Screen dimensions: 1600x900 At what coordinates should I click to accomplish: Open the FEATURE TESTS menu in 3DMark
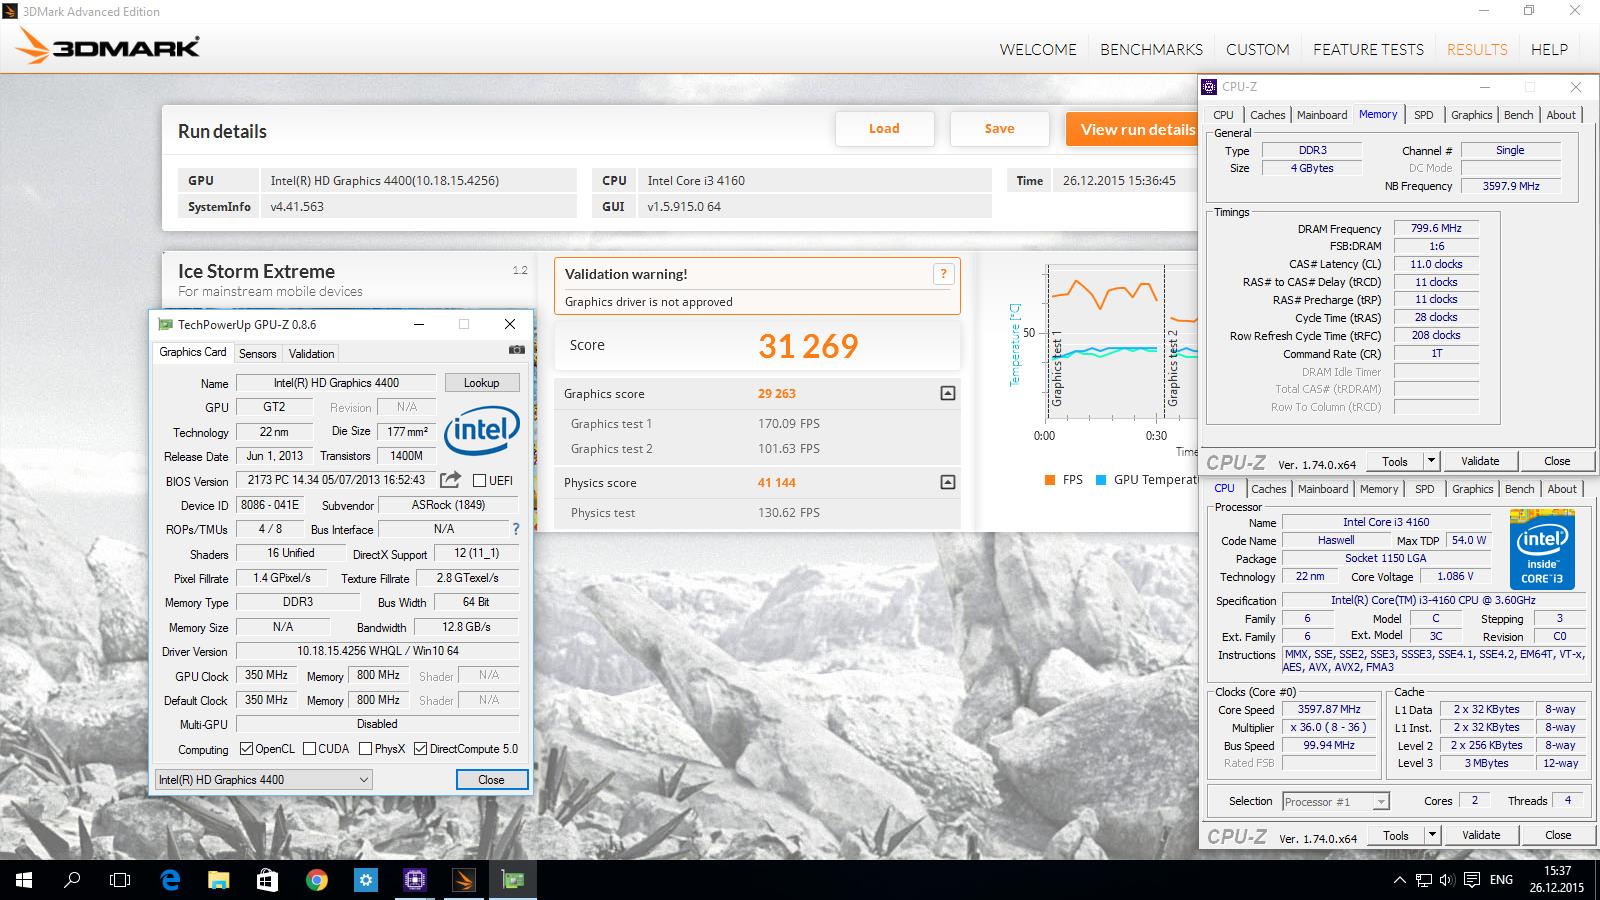pos(1368,49)
